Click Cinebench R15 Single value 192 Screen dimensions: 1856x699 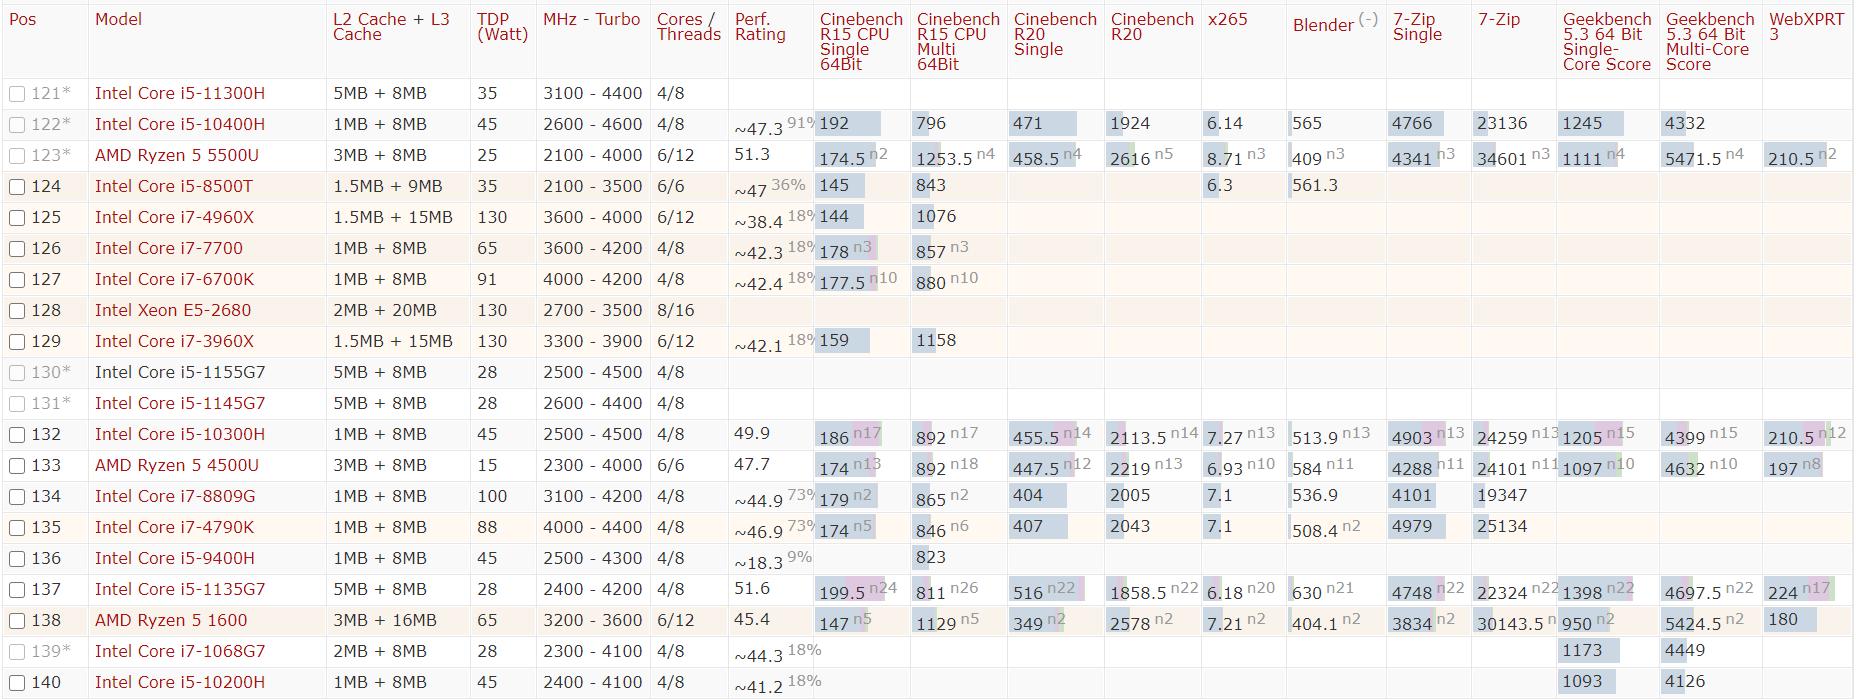[x=834, y=124]
